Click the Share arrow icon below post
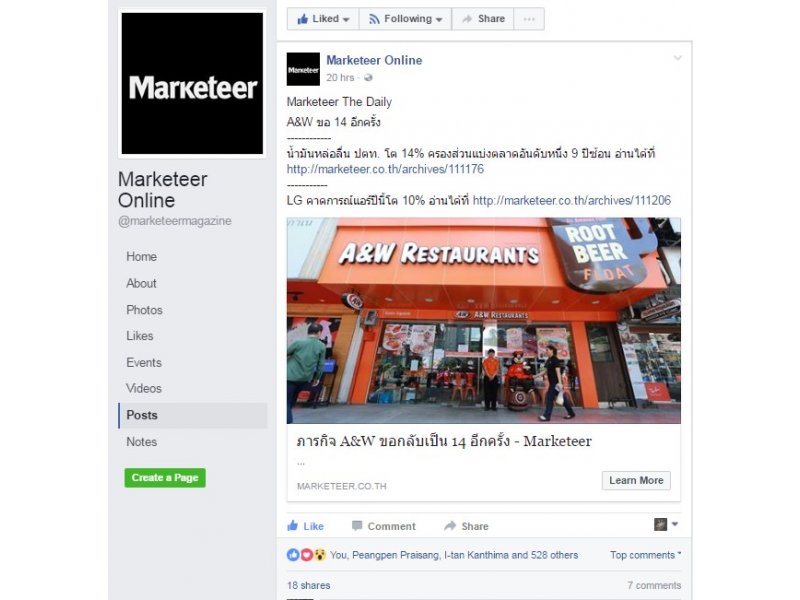 tap(450, 526)
